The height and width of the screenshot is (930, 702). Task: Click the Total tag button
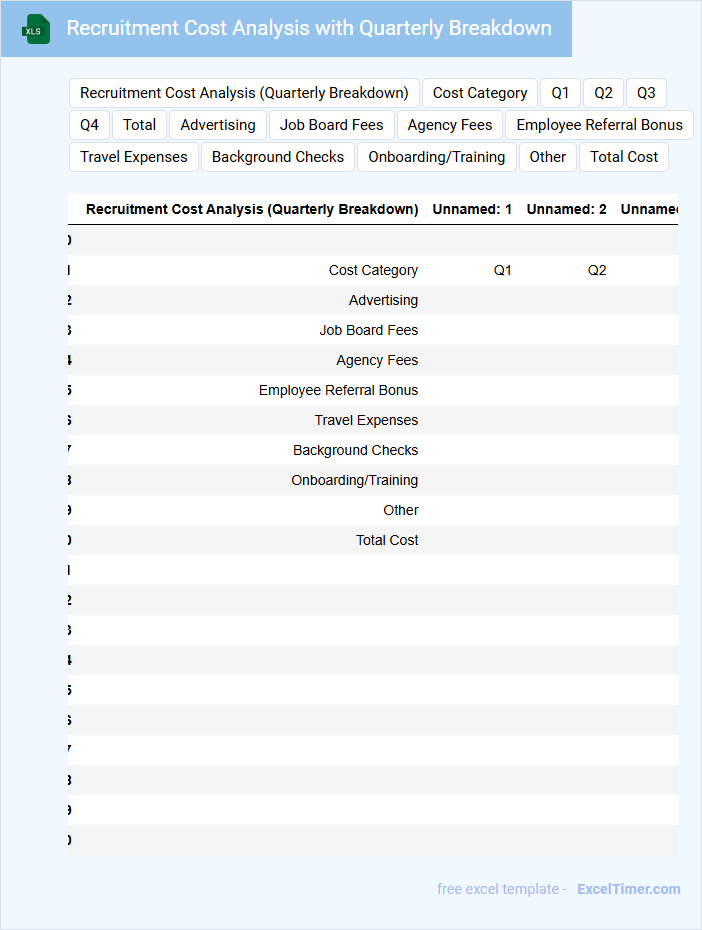click(x=140, y=125)
